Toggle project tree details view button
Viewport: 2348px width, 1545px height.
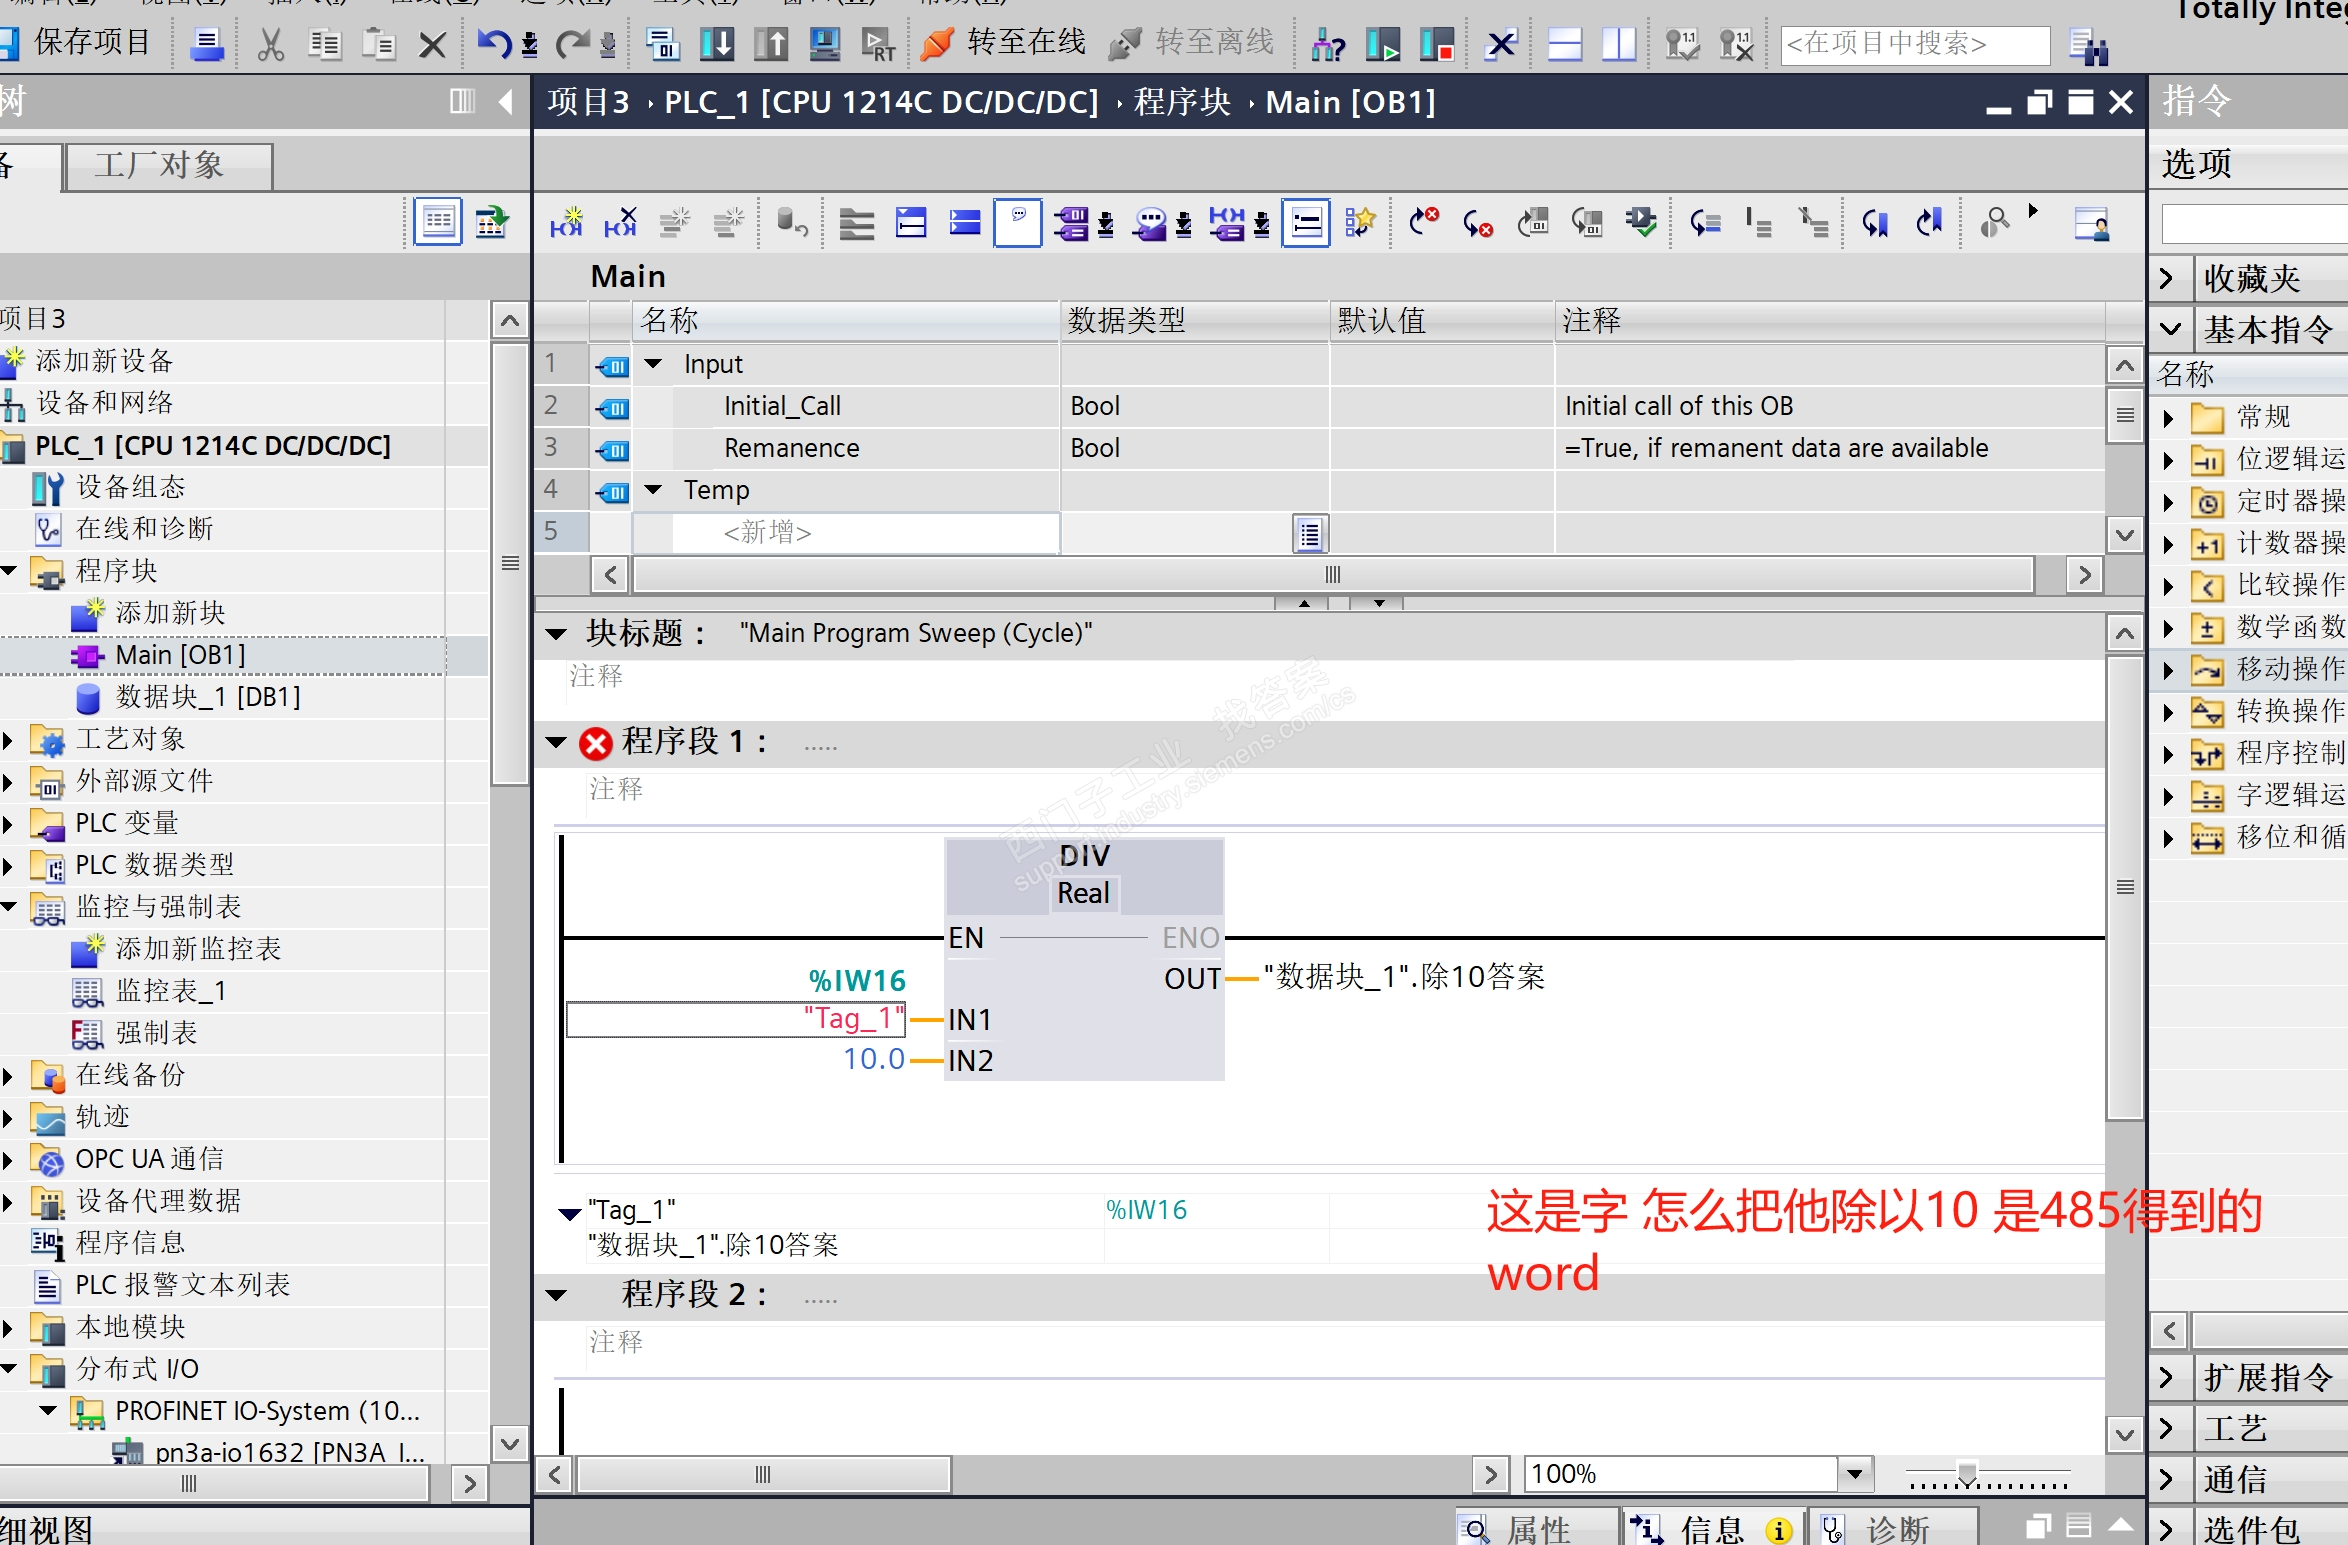[x=438, y=222]
